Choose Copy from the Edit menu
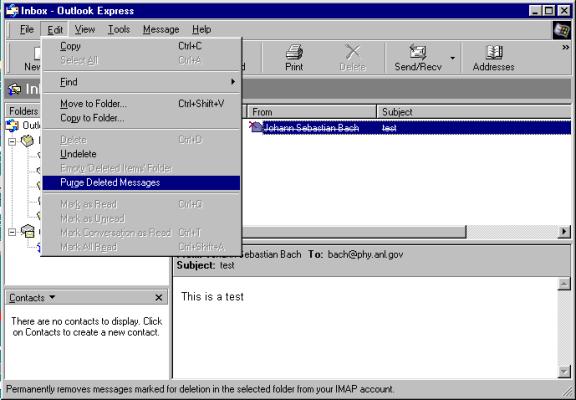 [x=141, y=46]
